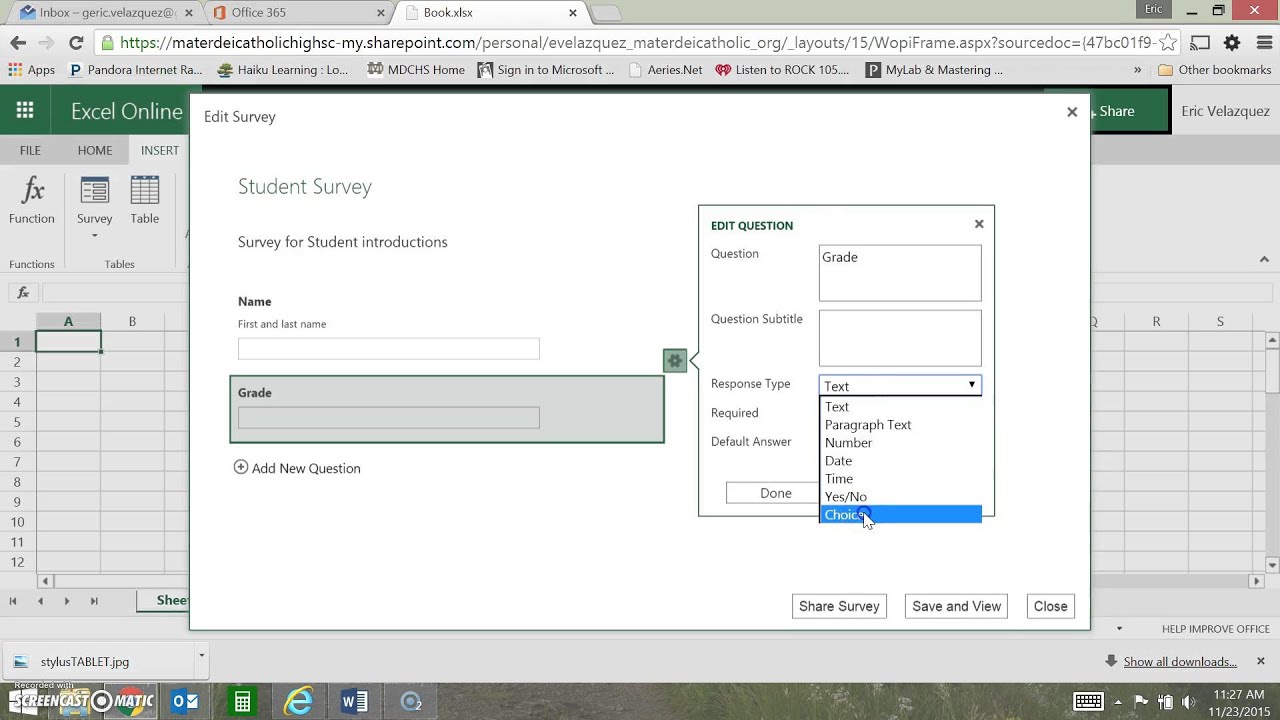Click the volume icon in system tray

point(1189,701)
